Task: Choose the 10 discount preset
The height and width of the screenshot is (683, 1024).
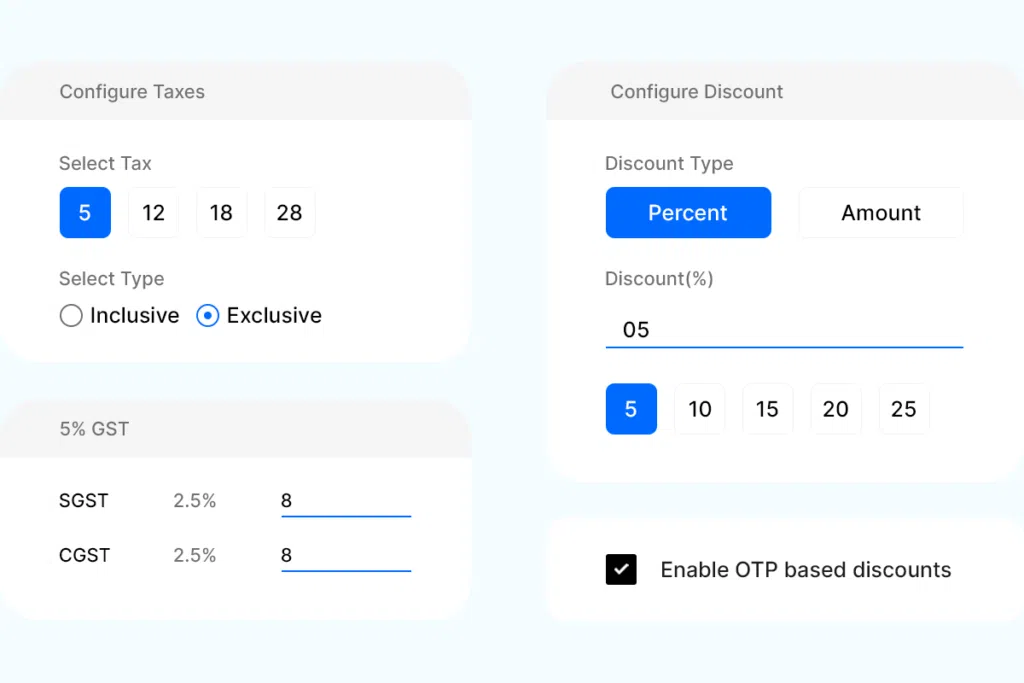Action: (x=700, y=409)
